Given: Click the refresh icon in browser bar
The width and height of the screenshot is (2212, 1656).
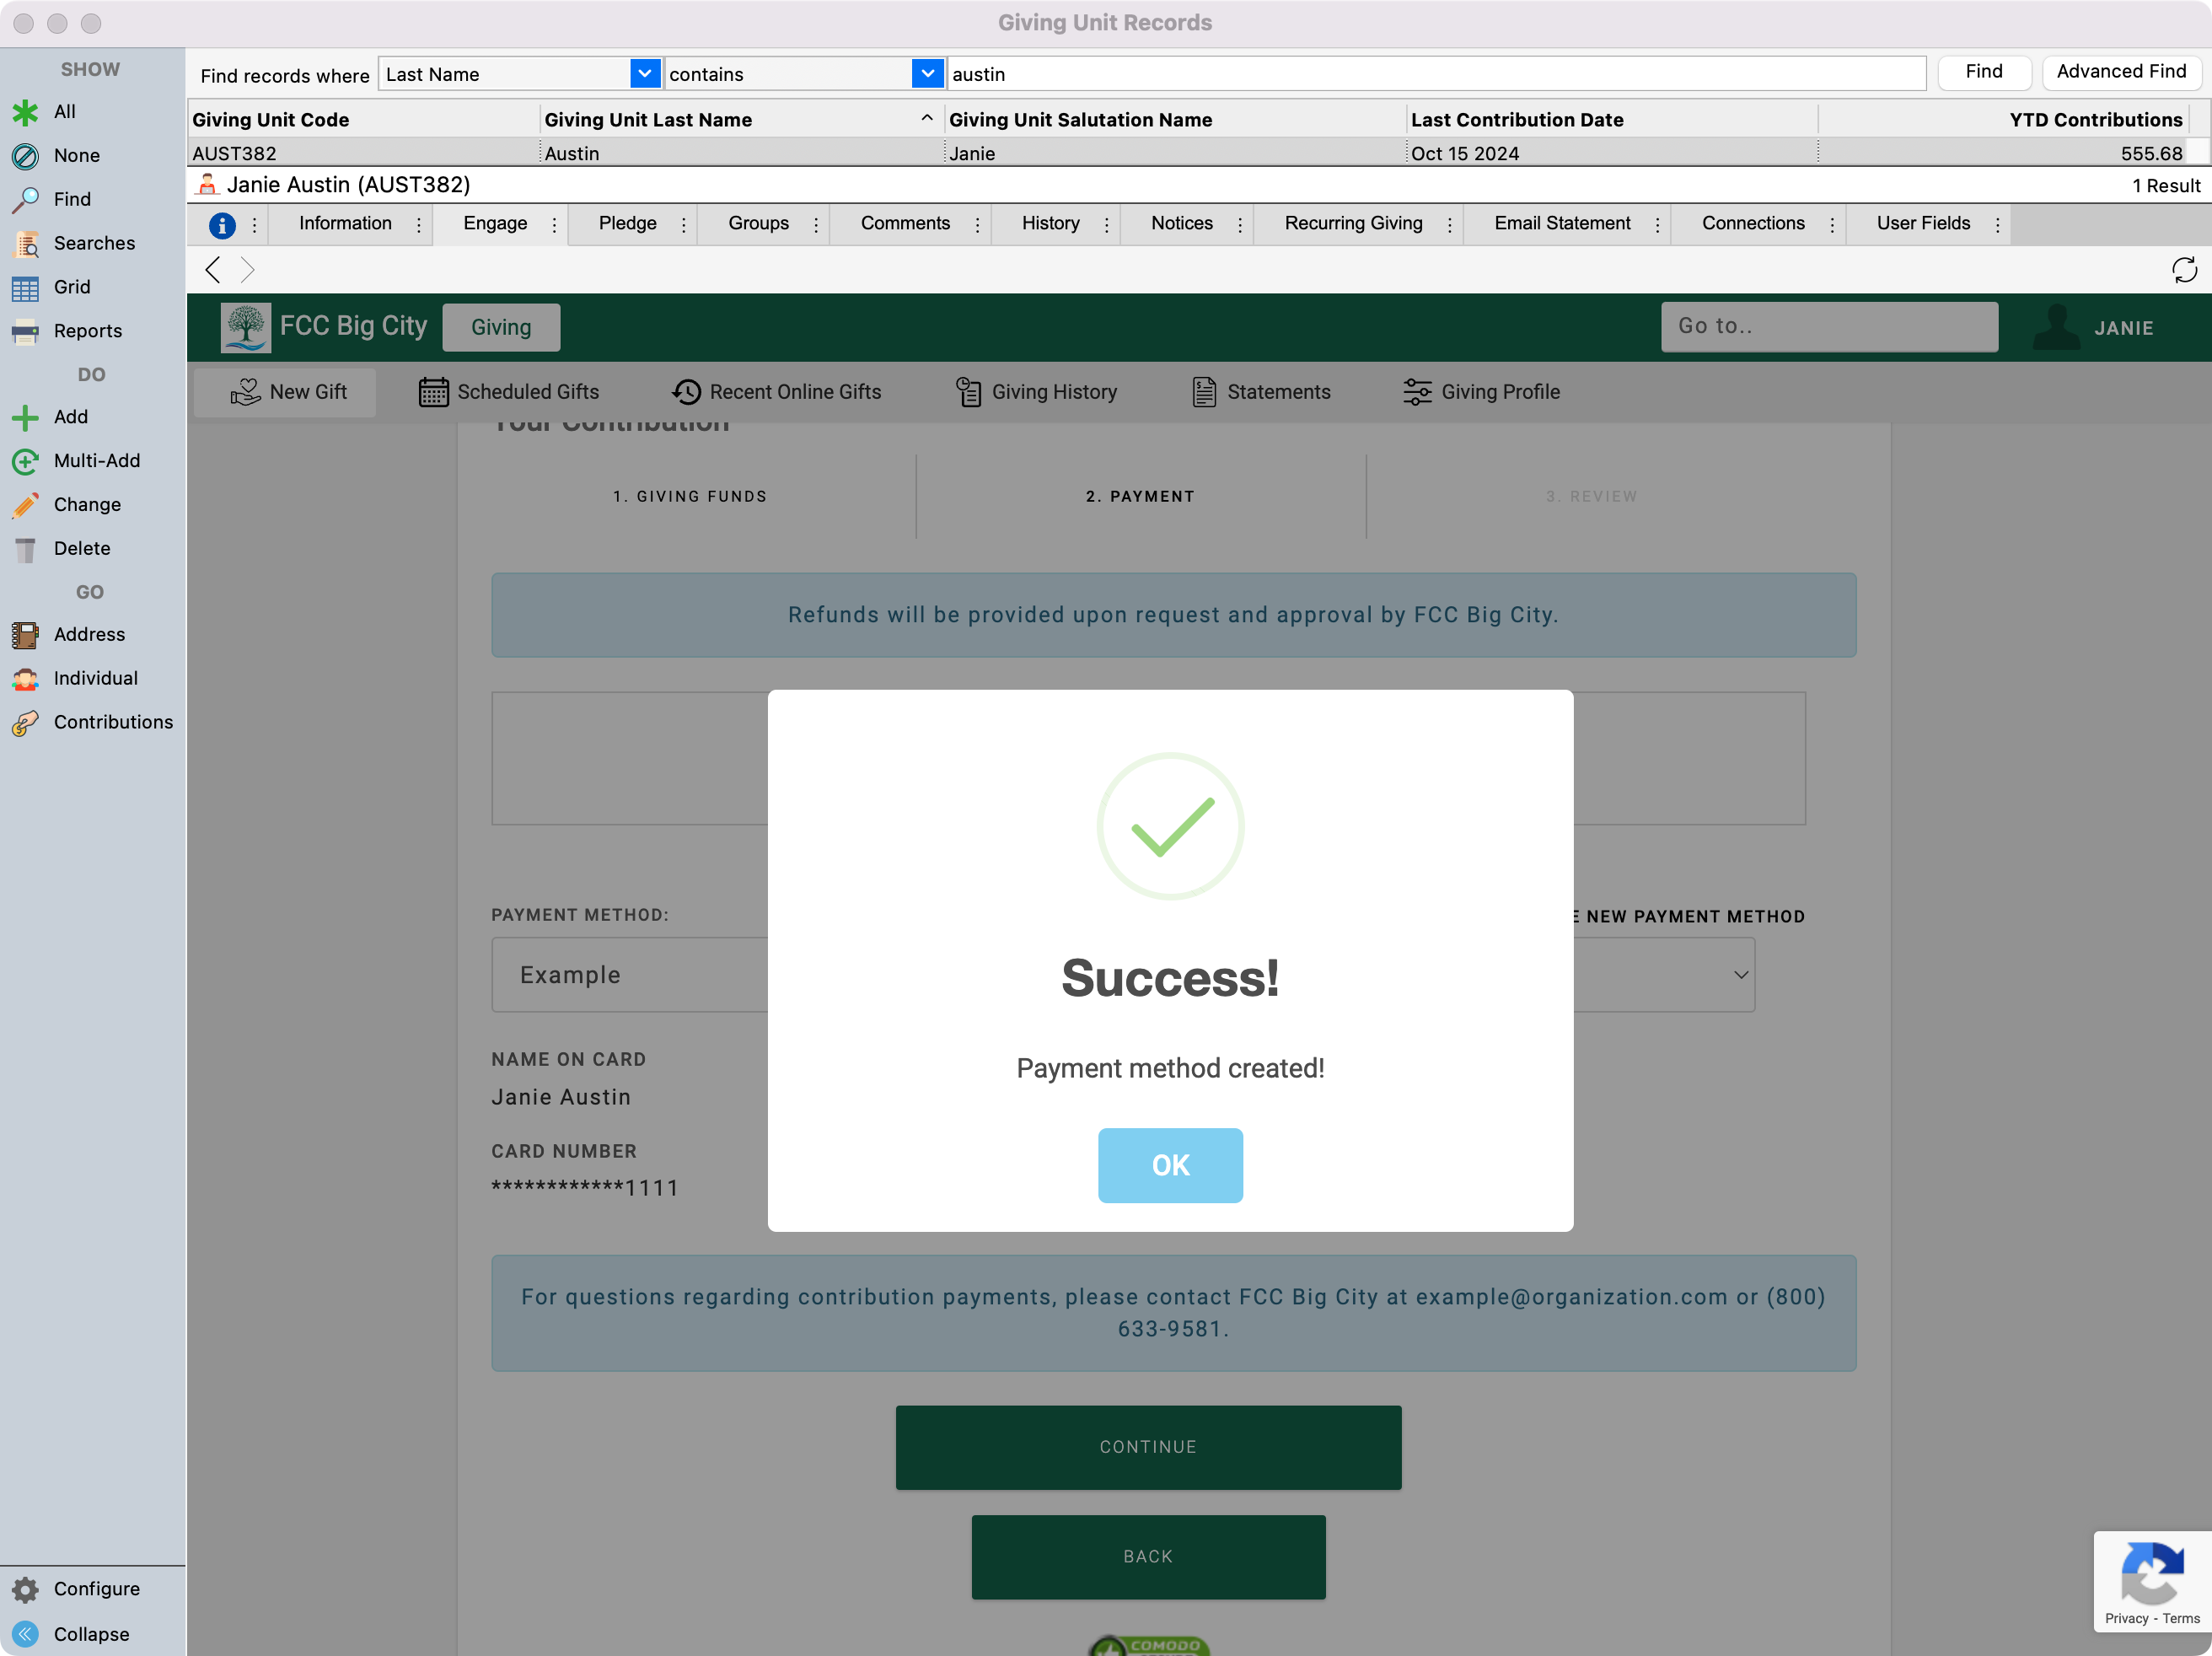Looking at the screenshot, I should (2183, 270).
